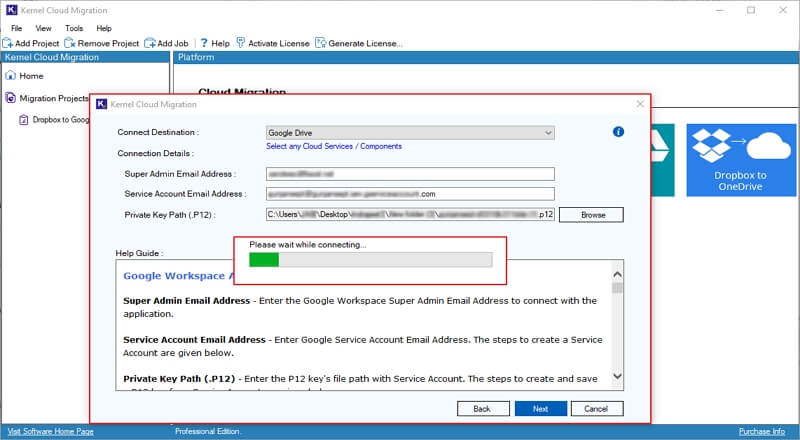Select Migration Projects in the sidebar tree
This screenshot has width=800, height=440.
click(54, 98)
